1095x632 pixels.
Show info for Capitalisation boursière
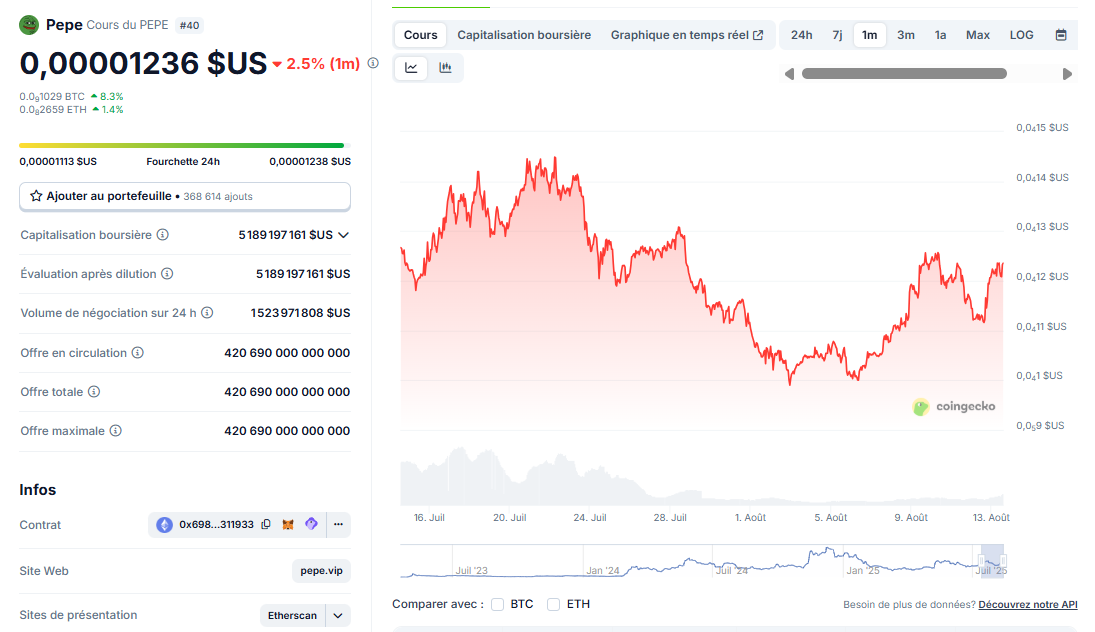pos(163,235)
